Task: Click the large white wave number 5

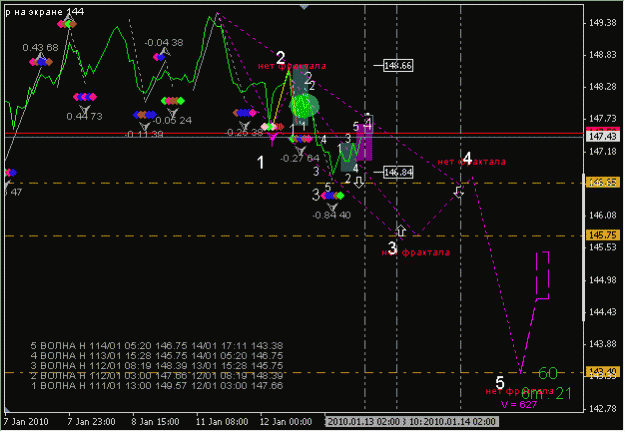Action: [x=500, y=383]
